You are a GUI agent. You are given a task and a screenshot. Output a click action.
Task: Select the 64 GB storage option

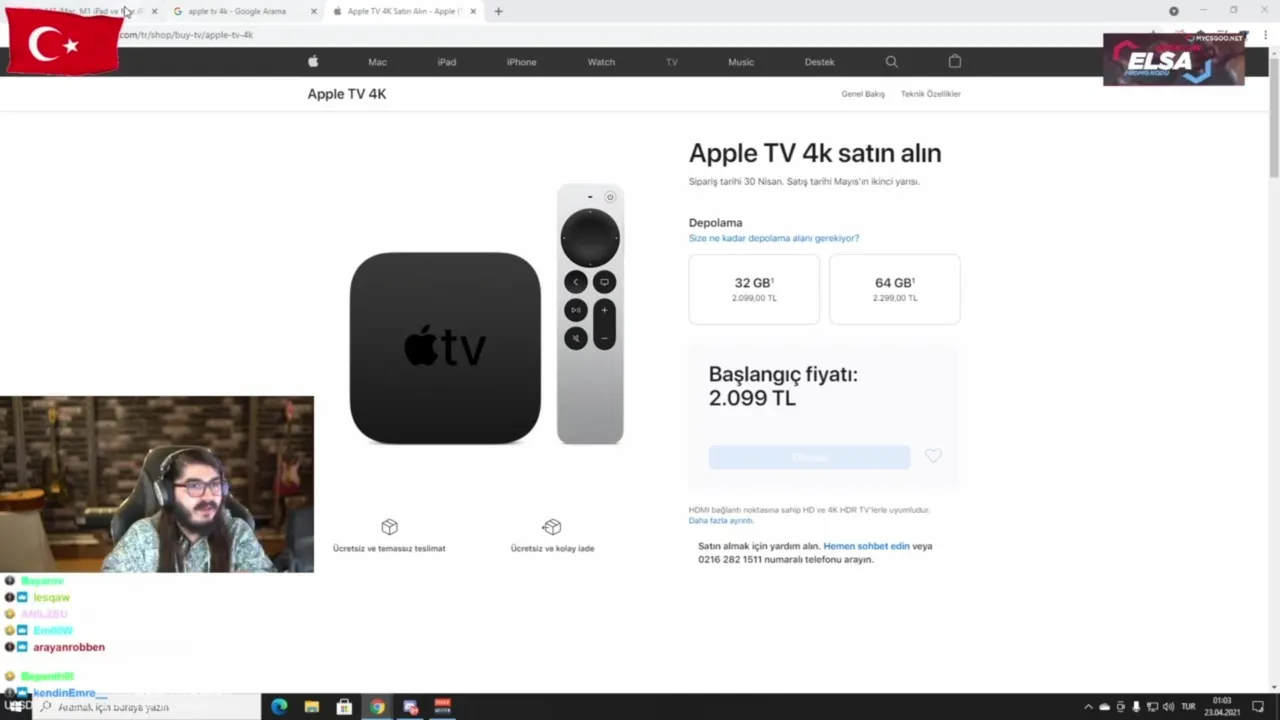pyautogui.click(x=895, y=289)
